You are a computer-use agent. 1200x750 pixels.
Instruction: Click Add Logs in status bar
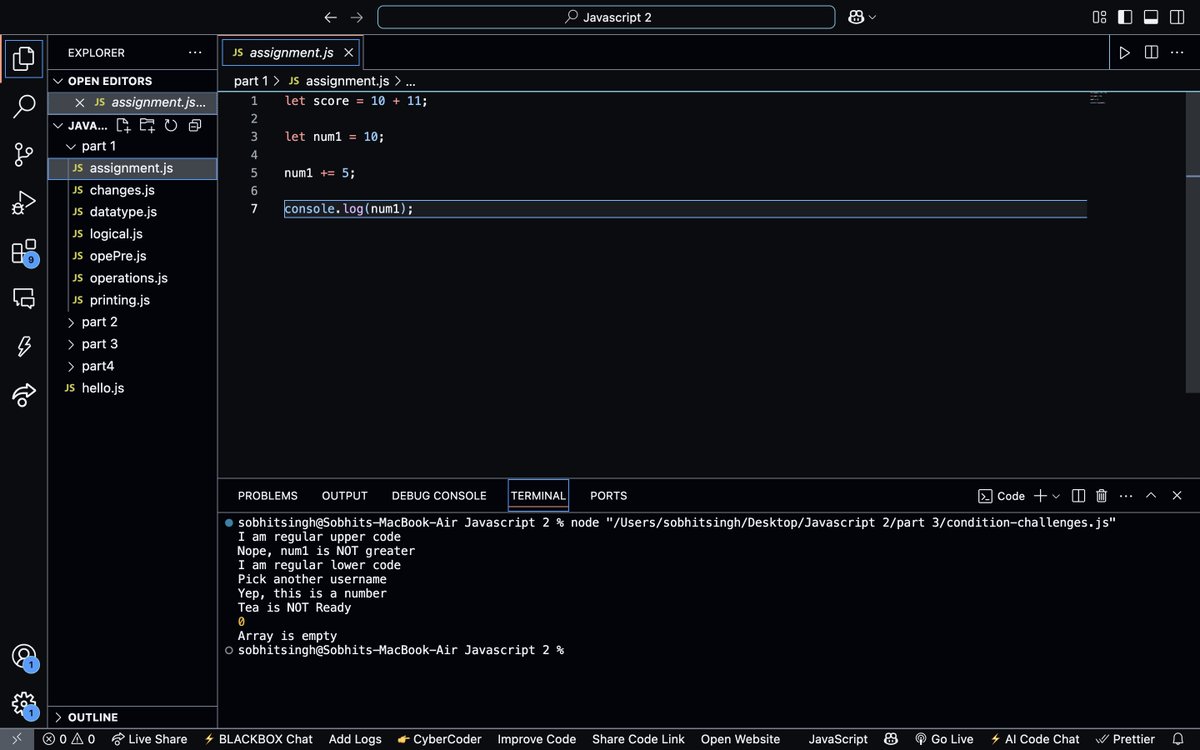click(x=355, y=739)
